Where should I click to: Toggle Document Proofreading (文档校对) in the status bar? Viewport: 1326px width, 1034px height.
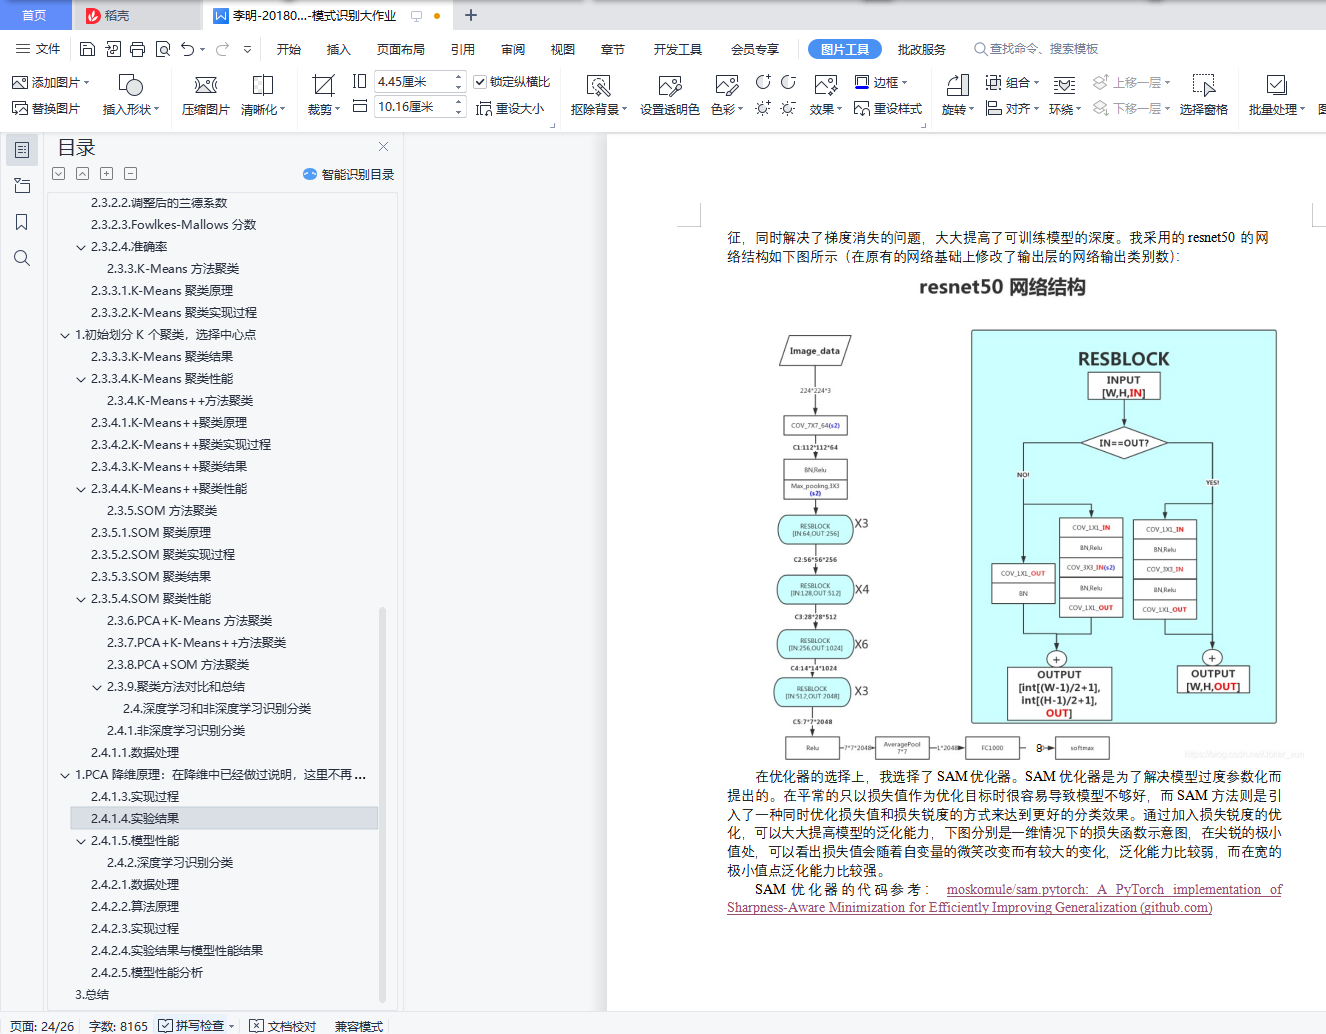[283, 1025]
